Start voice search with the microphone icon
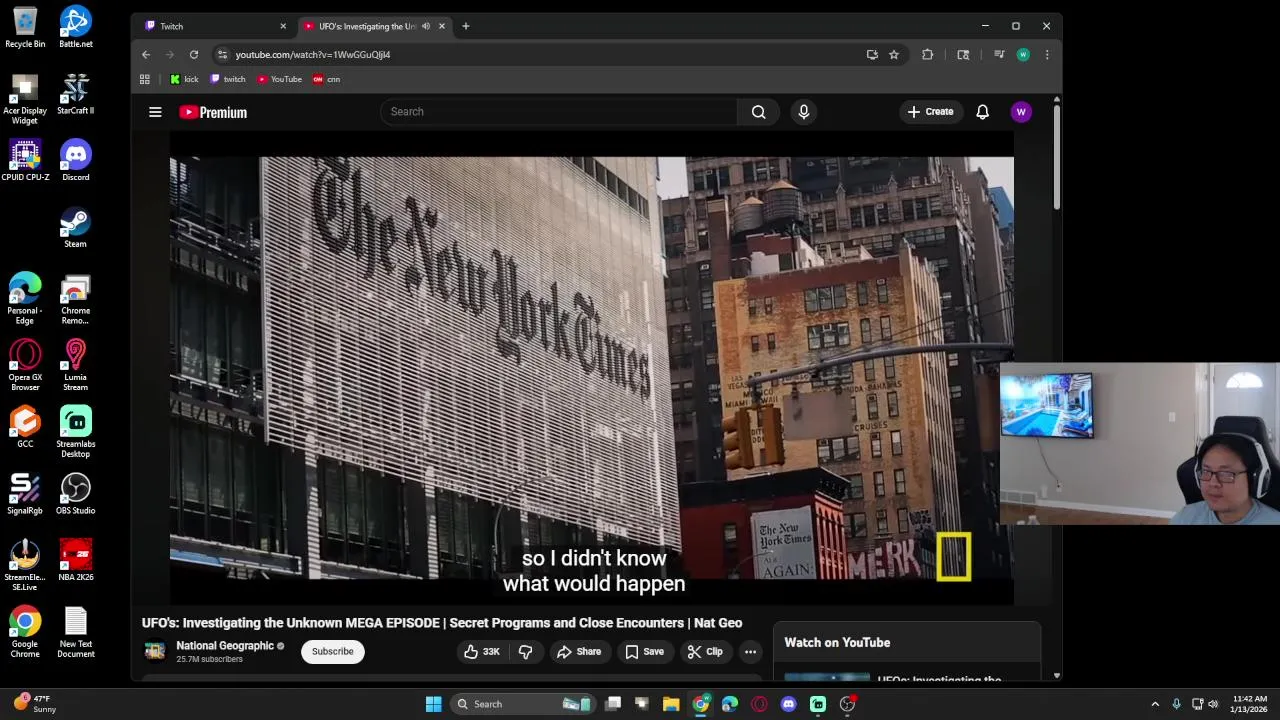 [803, 112]
